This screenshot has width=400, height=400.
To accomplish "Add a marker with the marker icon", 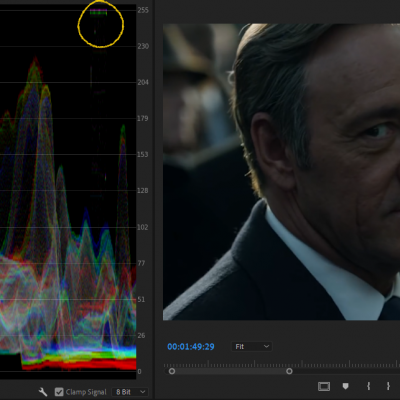I will (346, 386).
